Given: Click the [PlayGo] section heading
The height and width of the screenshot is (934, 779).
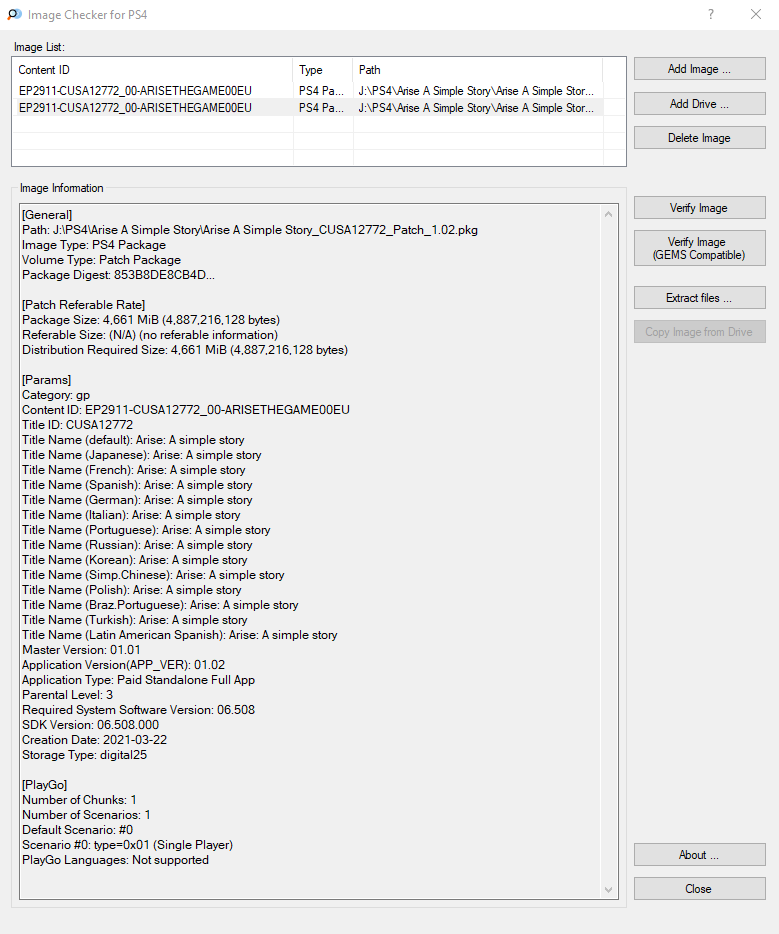Looking at the screenshot, I should pos(45,785).
